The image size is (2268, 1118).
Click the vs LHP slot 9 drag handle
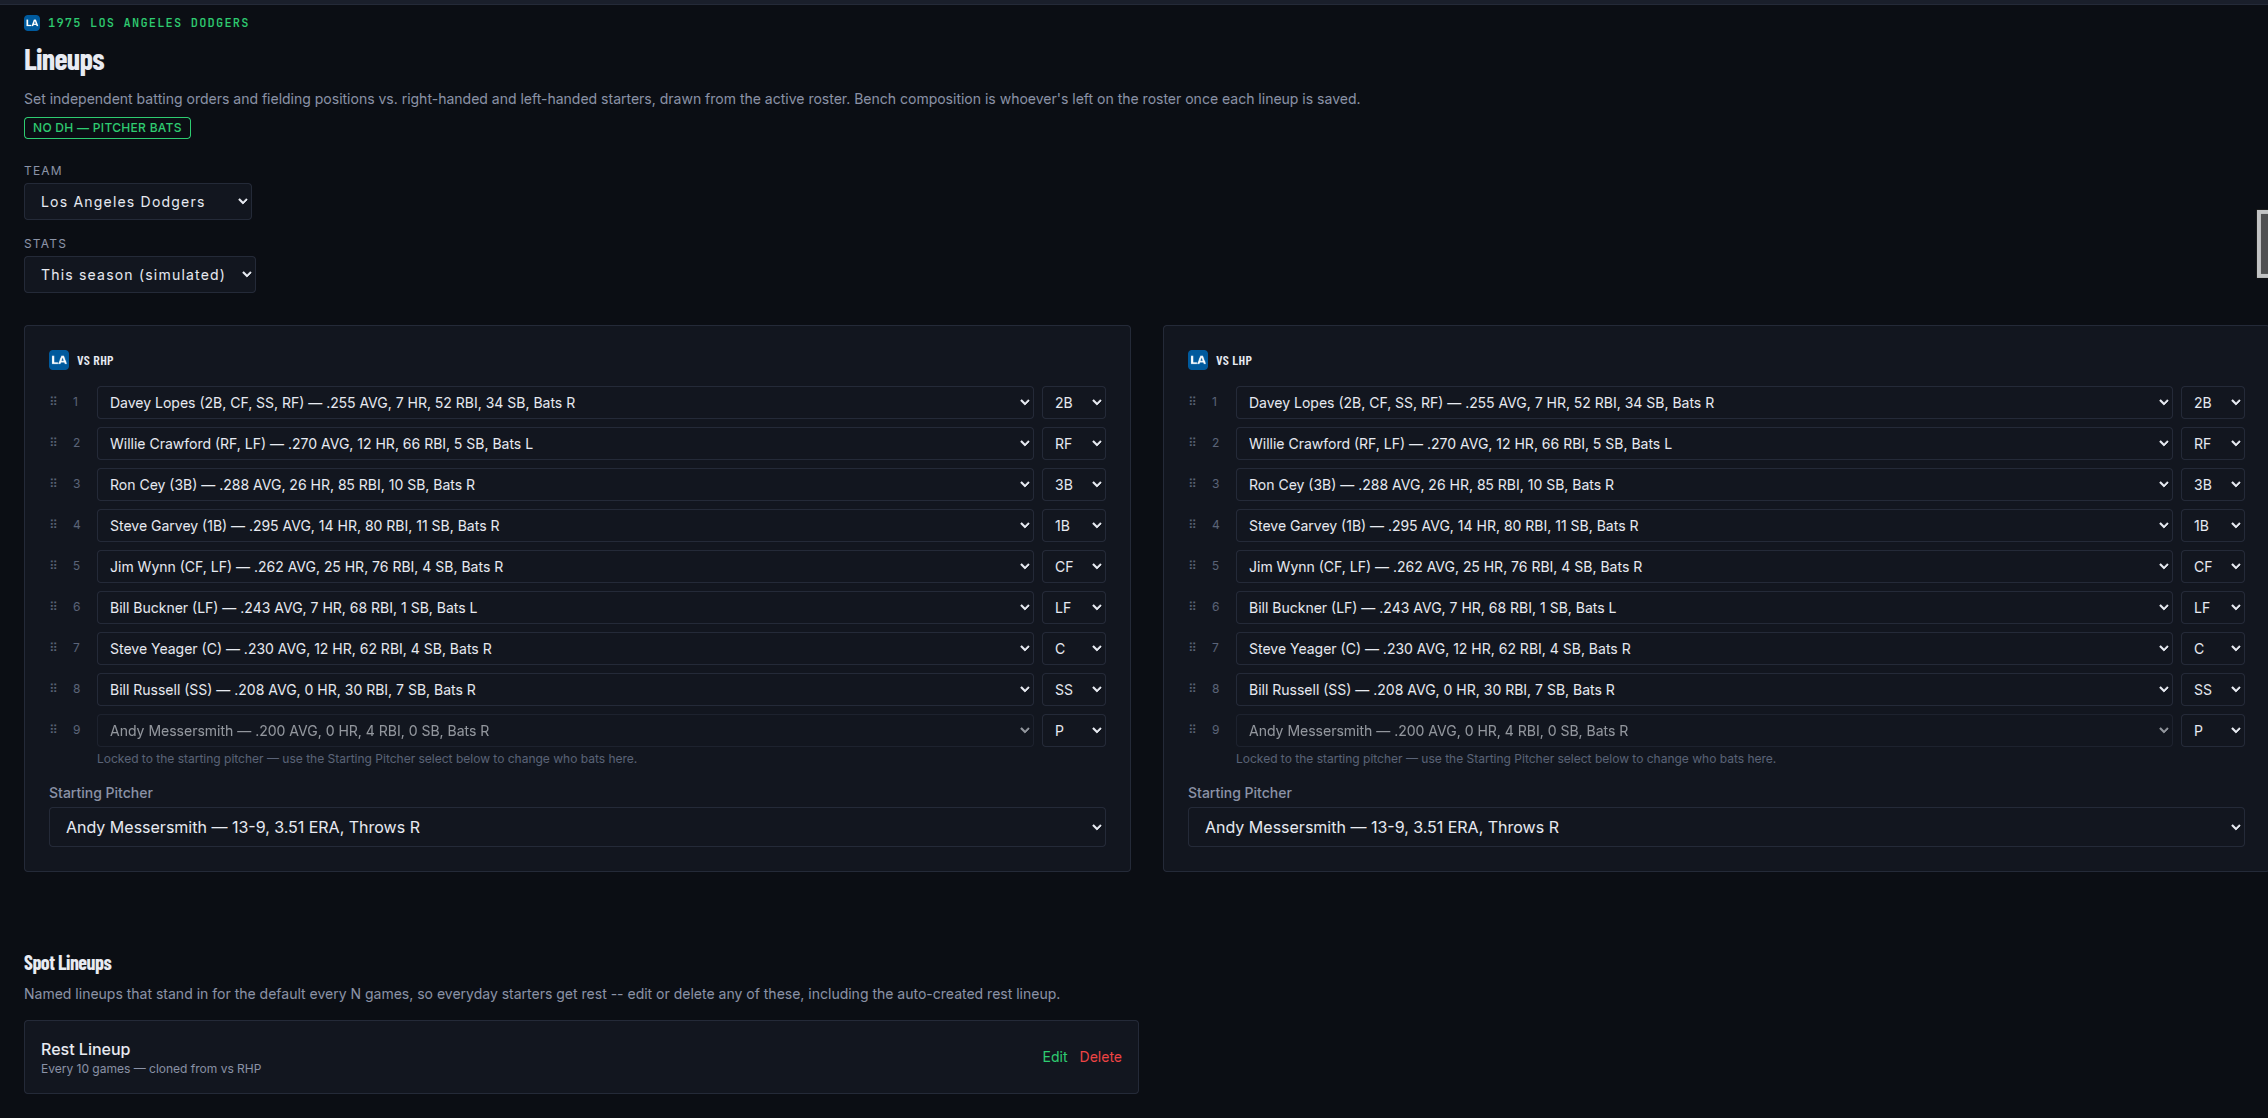click(1193, 730)
